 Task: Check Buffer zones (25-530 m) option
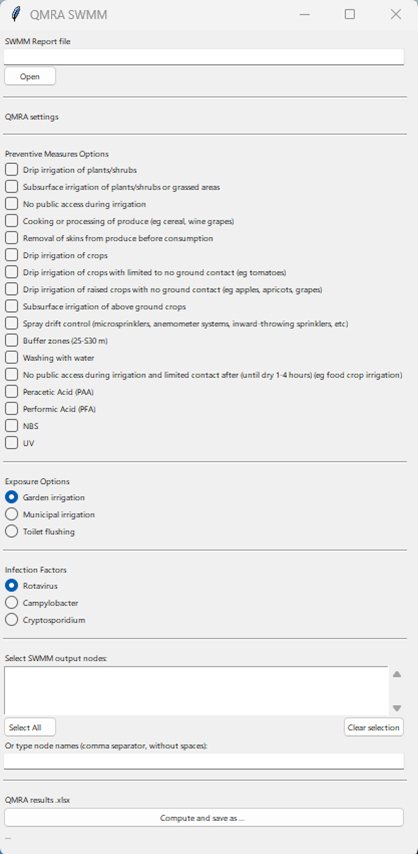(11, 340)
